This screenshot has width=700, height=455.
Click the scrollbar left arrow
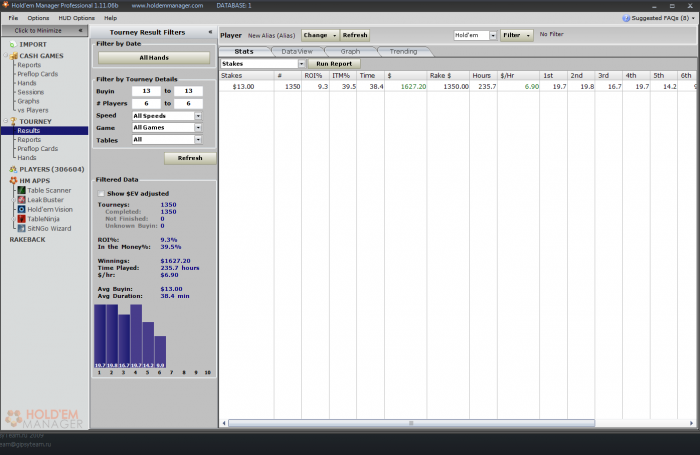[x=224, y=423]
